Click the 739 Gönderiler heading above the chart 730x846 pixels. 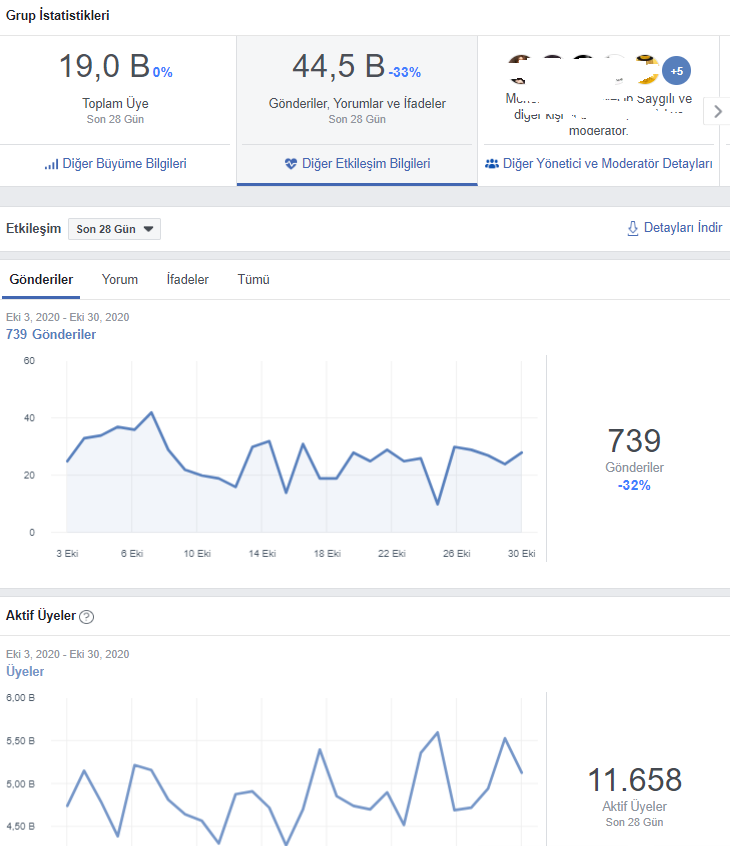[x=51, y=335]
